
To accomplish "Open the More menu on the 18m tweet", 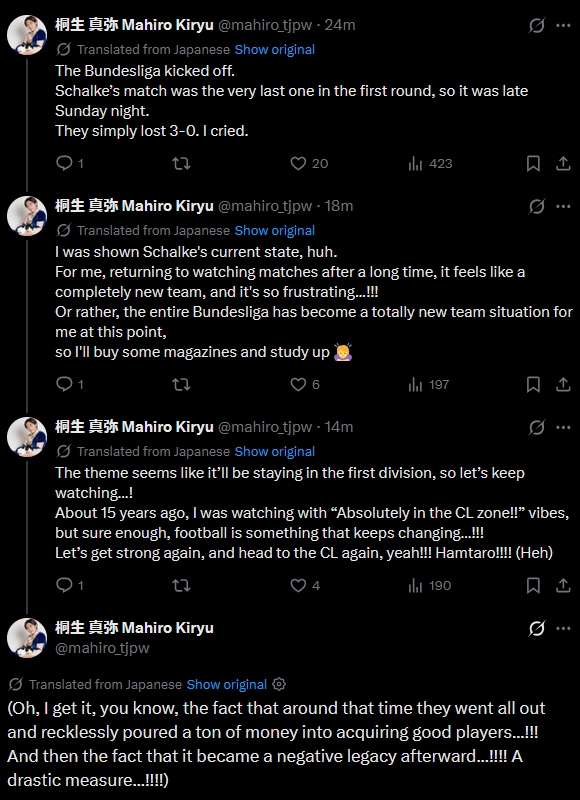I will (x=563, y=206).
